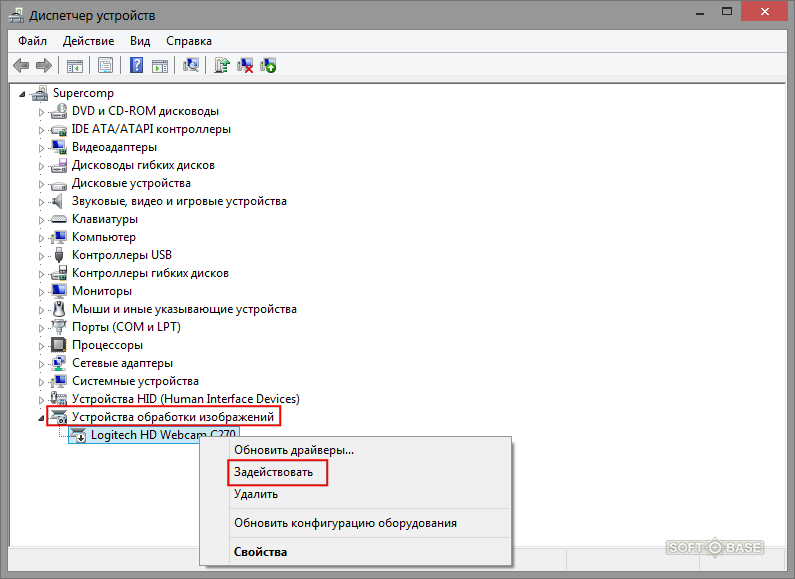Click the Uninstall device red-X icon
This screenshot has height=579, width=795.
pyautogui.click(x=245, y=65)
